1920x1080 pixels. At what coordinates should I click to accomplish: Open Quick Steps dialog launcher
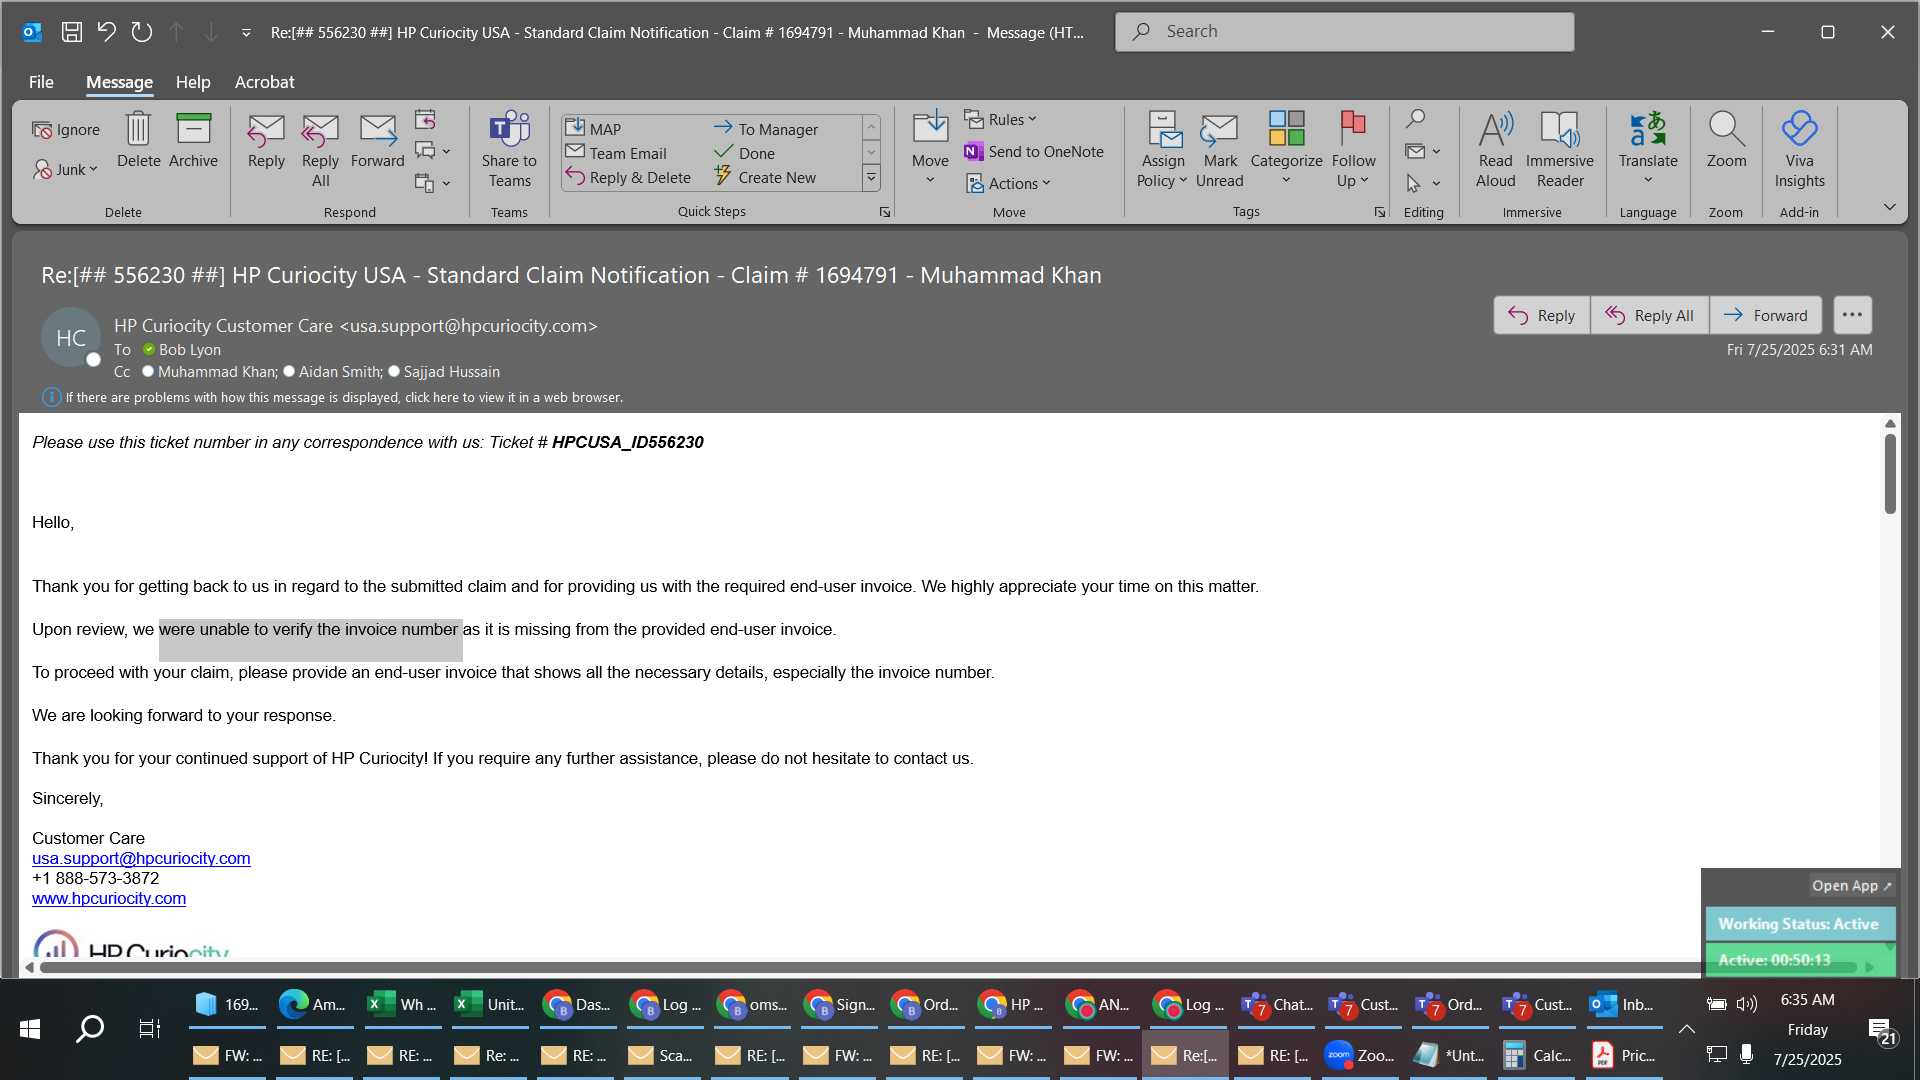click(885, 212)
